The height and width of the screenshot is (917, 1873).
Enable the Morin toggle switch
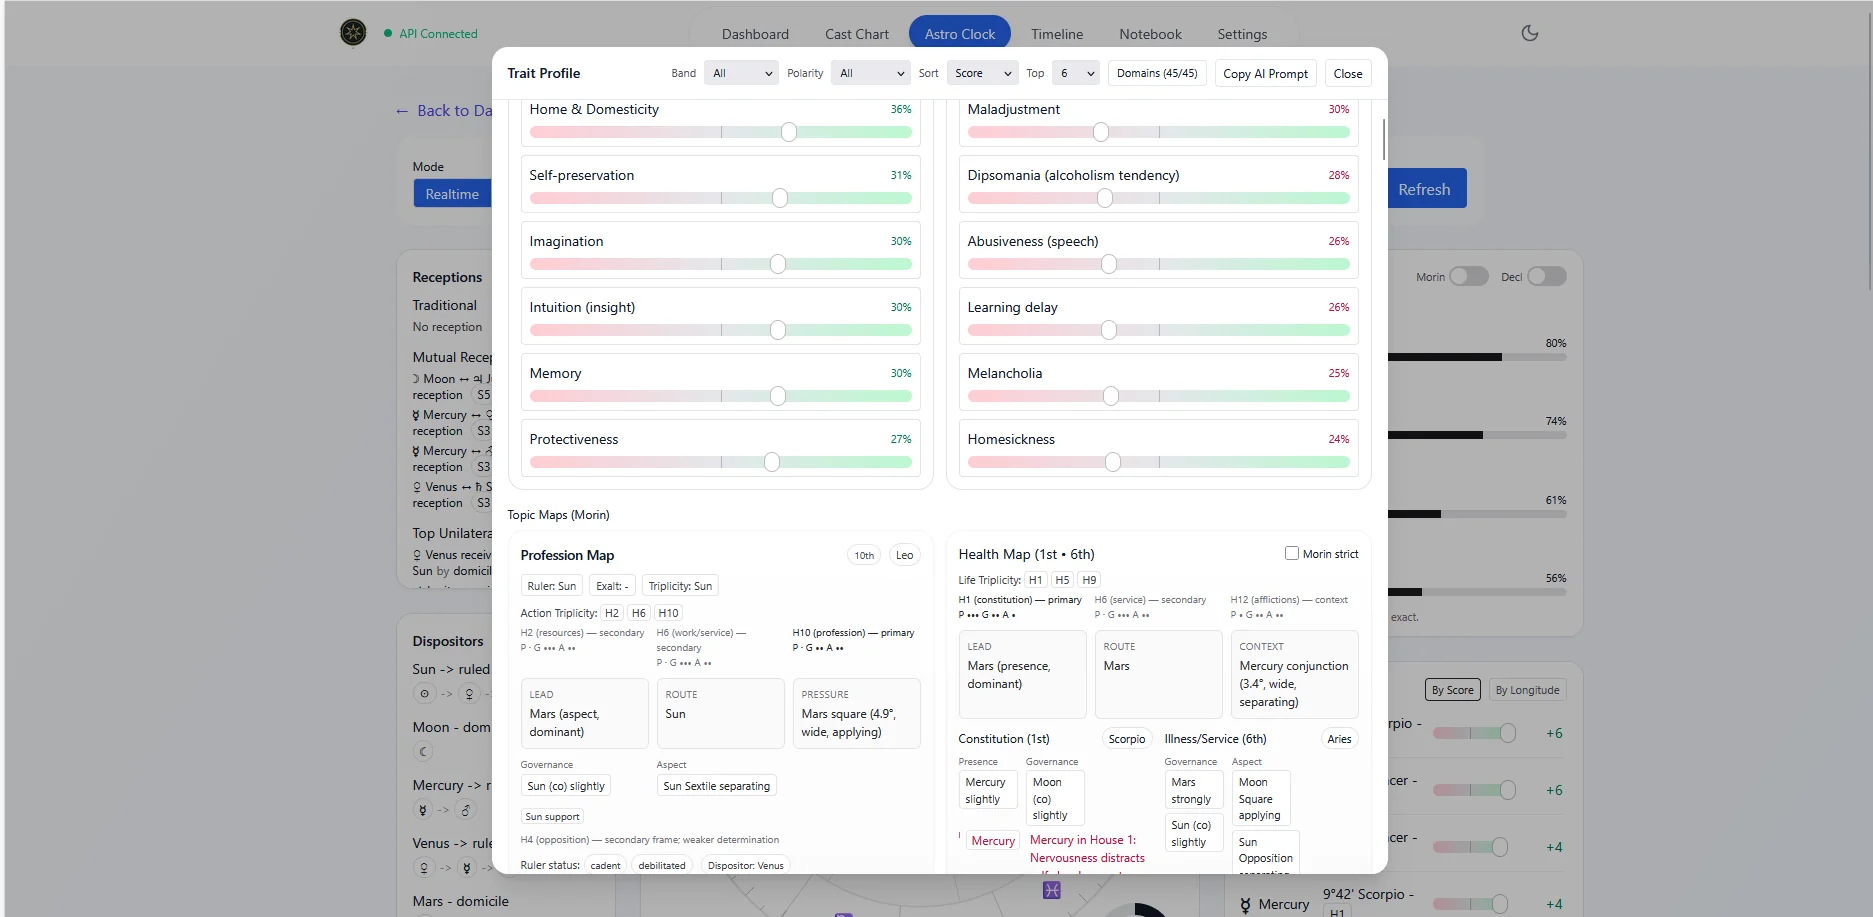[x=1468, y=276]
